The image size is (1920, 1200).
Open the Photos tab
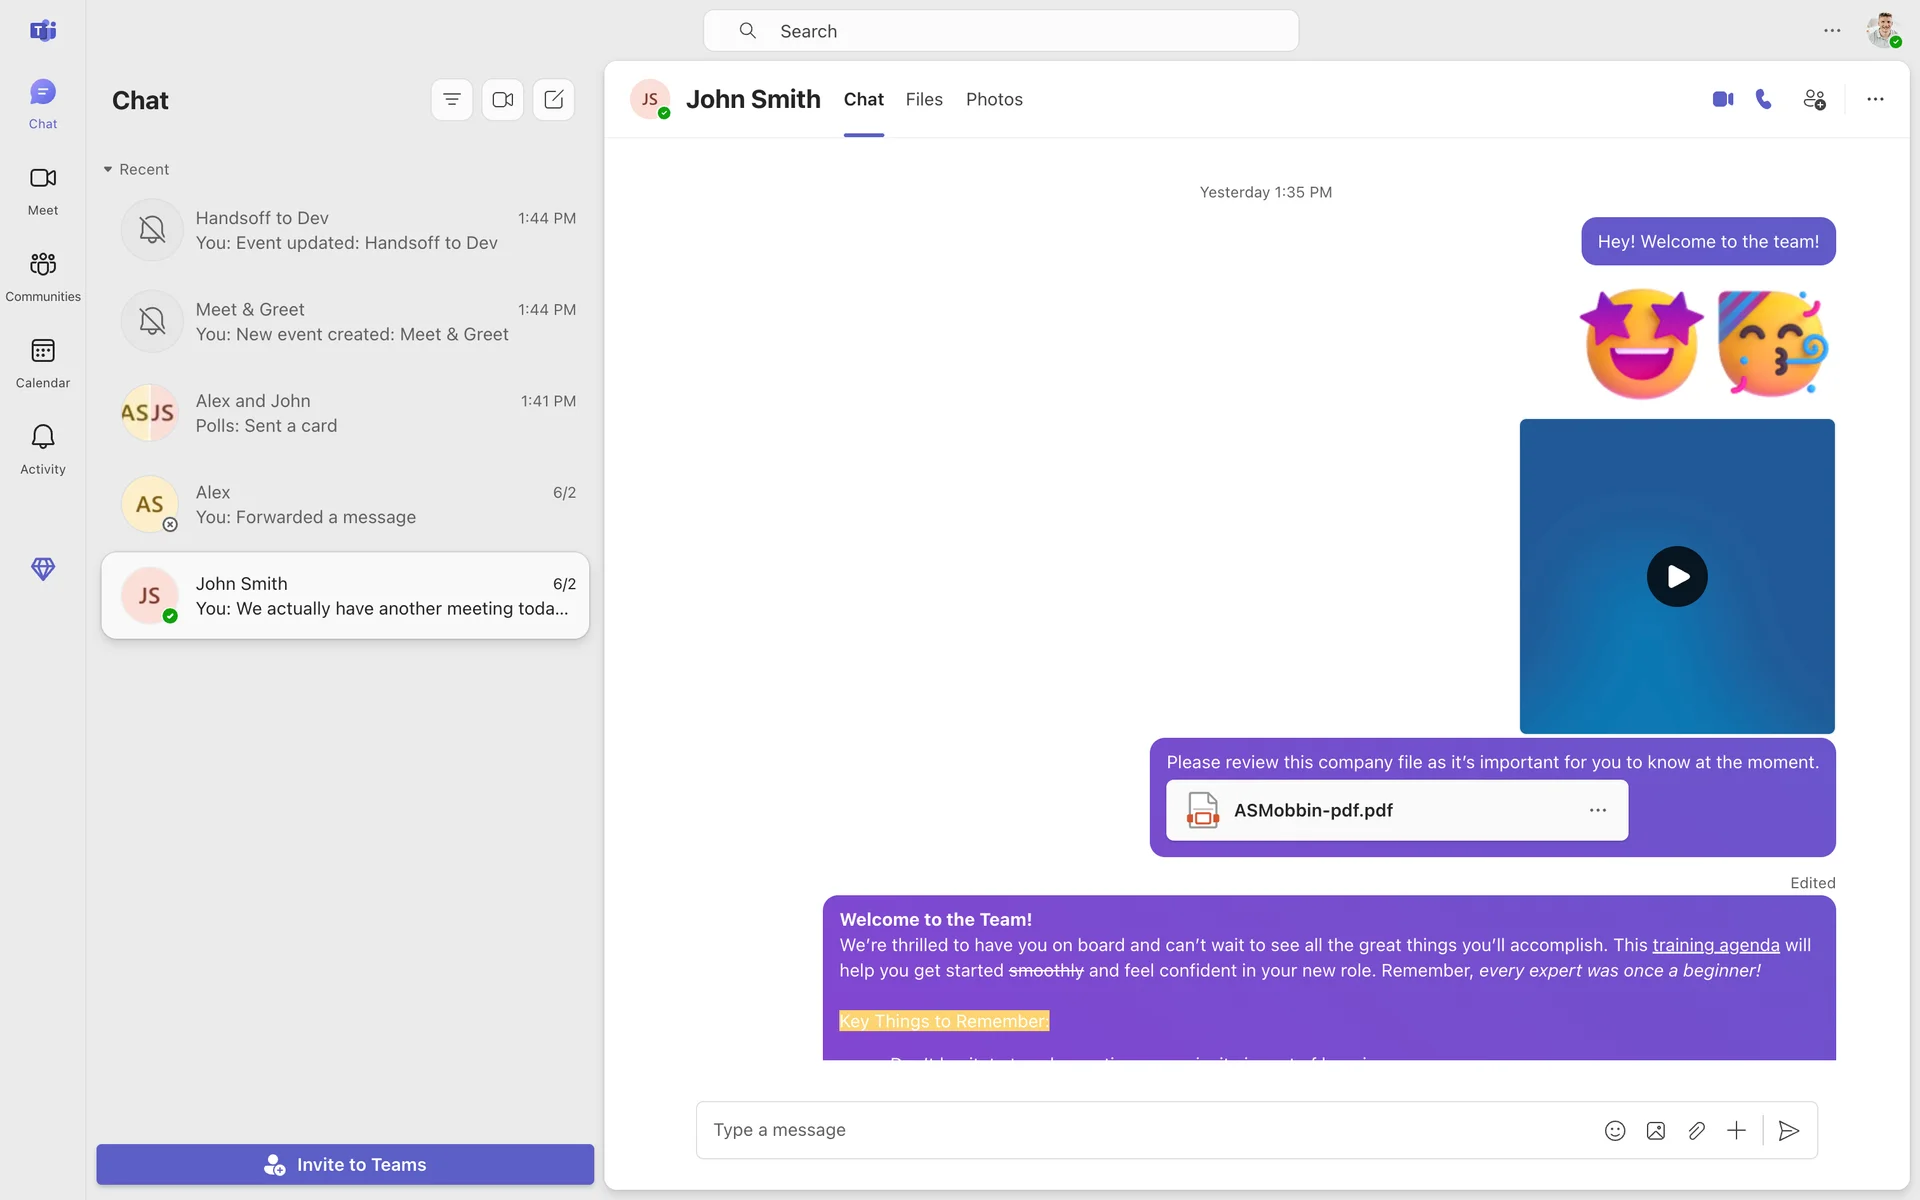click(994, 99)
